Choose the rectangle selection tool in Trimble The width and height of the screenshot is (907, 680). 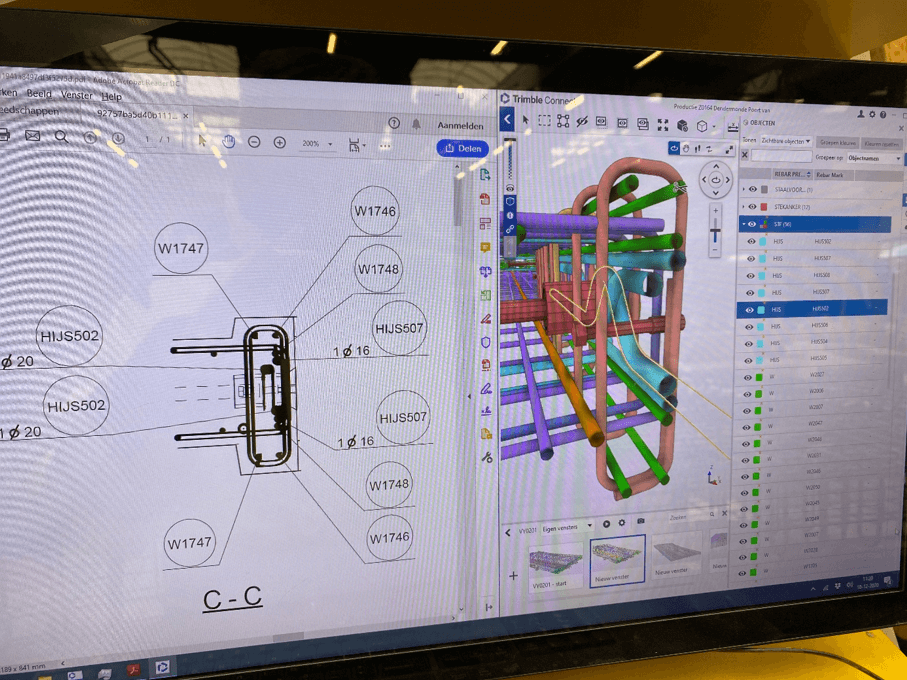pos(544,120)
